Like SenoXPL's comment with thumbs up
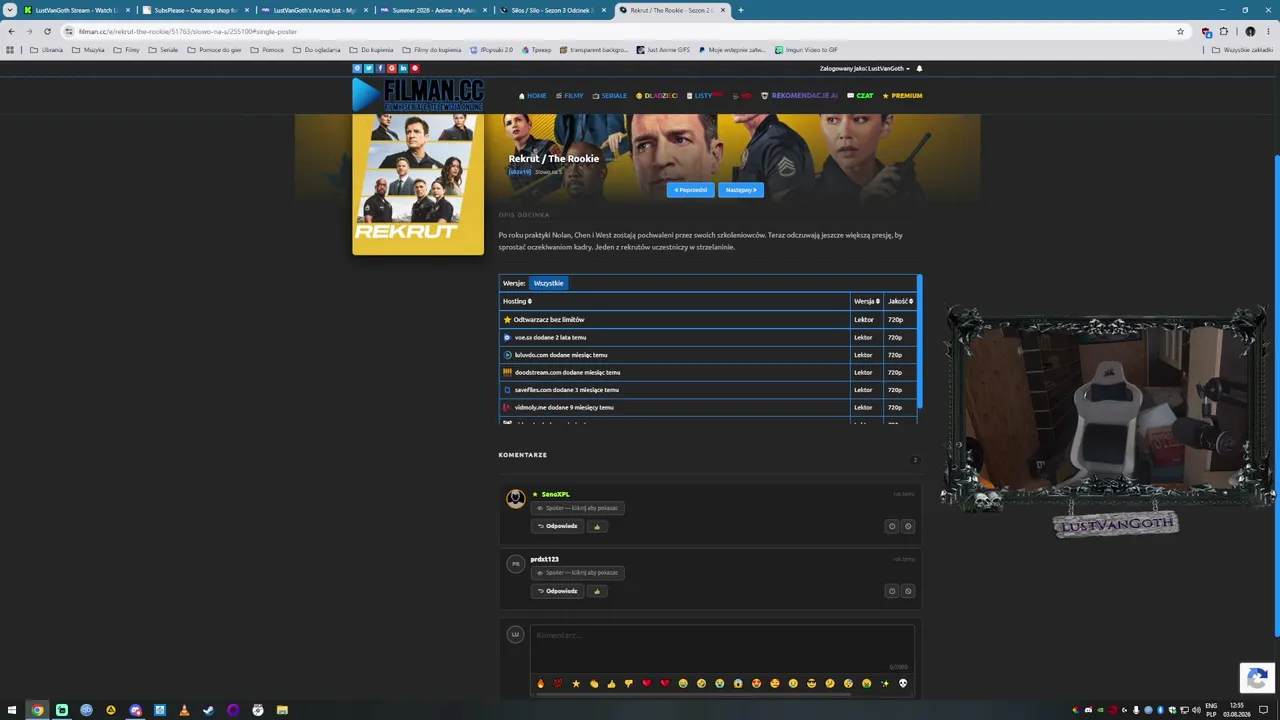Image resolution: width=1280 pixels, height=720 pixels. [597, 526]
